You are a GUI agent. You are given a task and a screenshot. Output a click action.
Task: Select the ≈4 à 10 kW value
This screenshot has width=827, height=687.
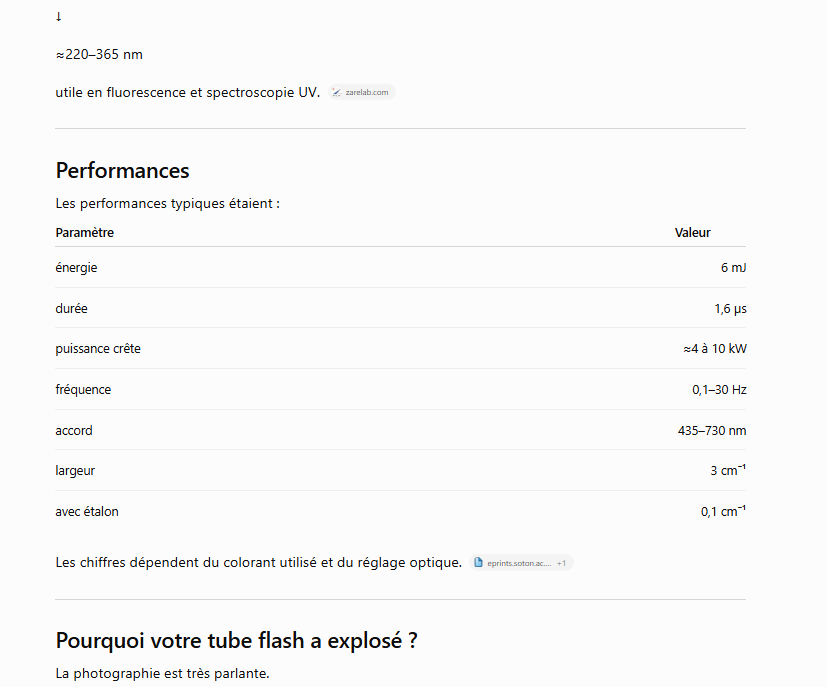click(715, 349)
